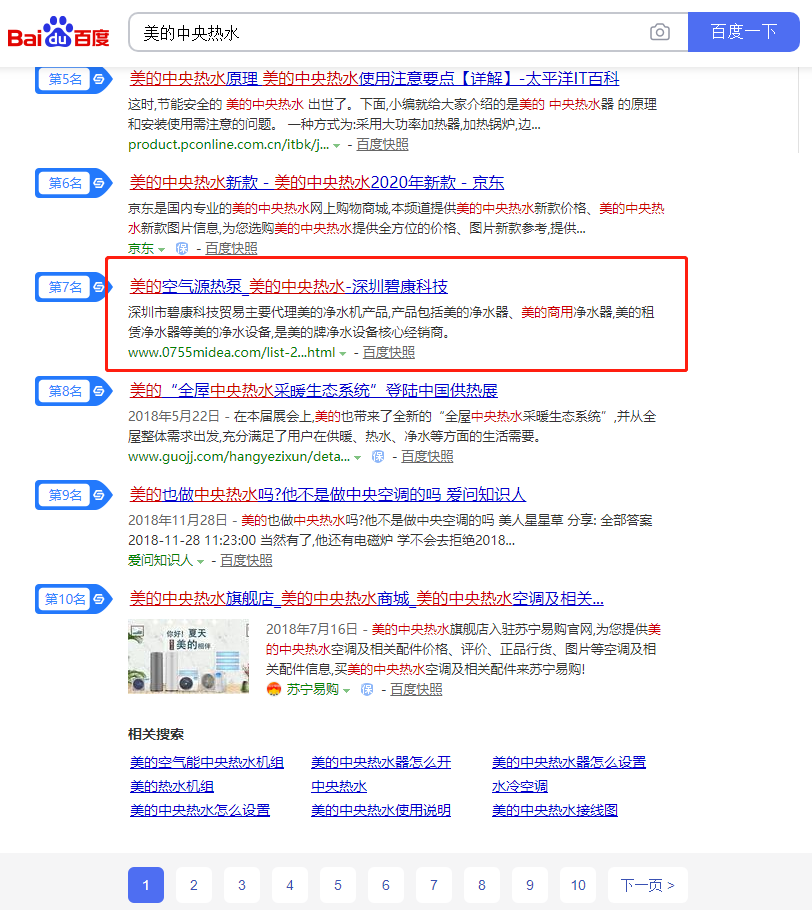Go to results page 2

(194, 885)
